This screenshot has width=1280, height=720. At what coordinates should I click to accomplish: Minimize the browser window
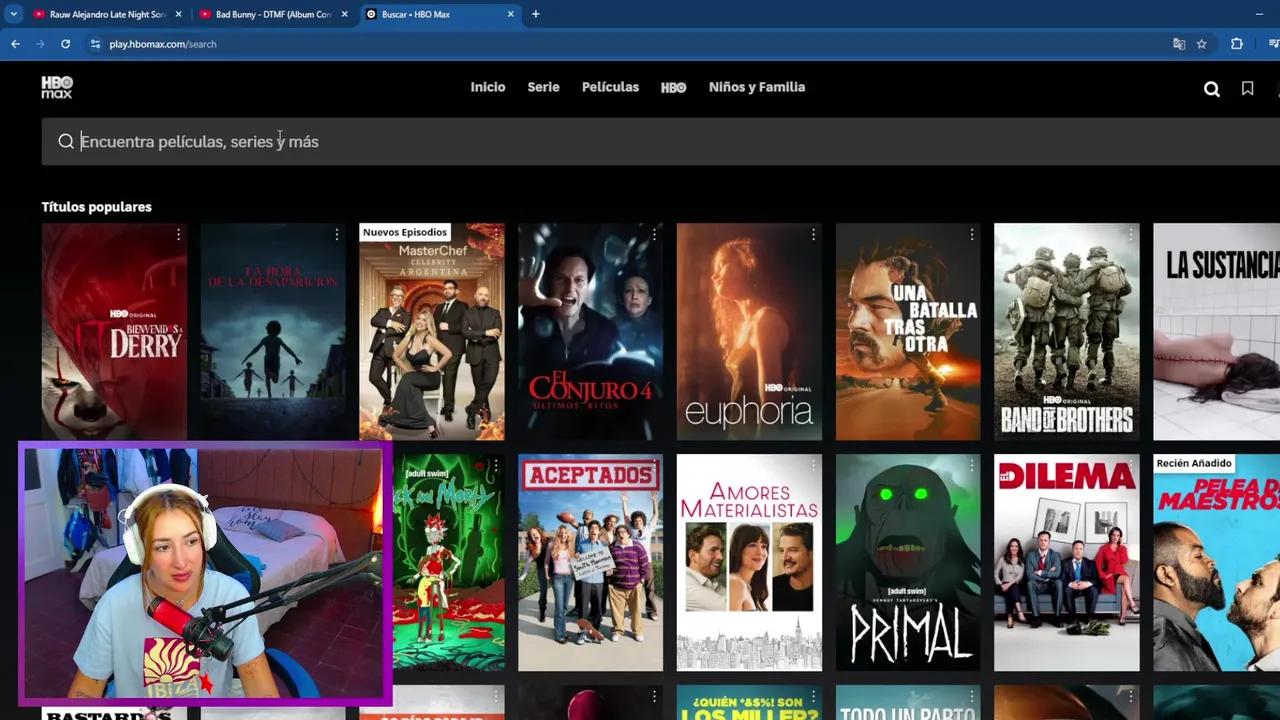pyautogui.click(x=1259, y=14)
